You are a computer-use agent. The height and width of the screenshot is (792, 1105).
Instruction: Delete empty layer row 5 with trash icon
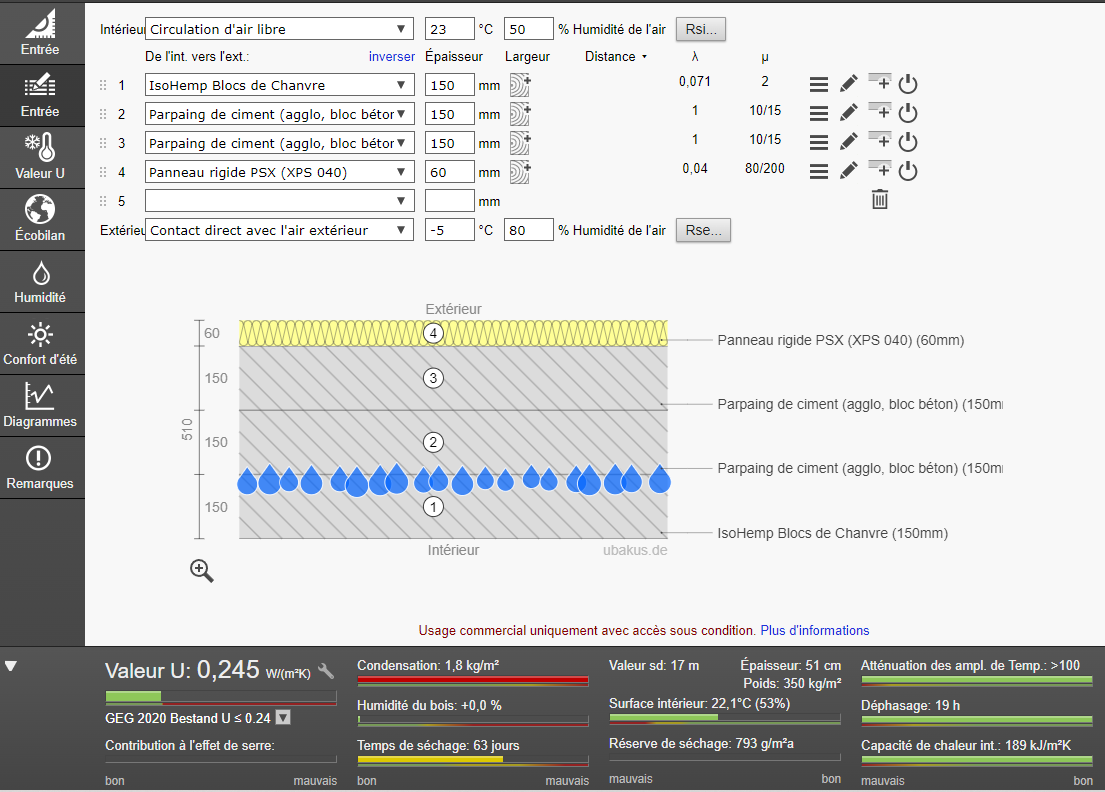click(x=879, y=199)
